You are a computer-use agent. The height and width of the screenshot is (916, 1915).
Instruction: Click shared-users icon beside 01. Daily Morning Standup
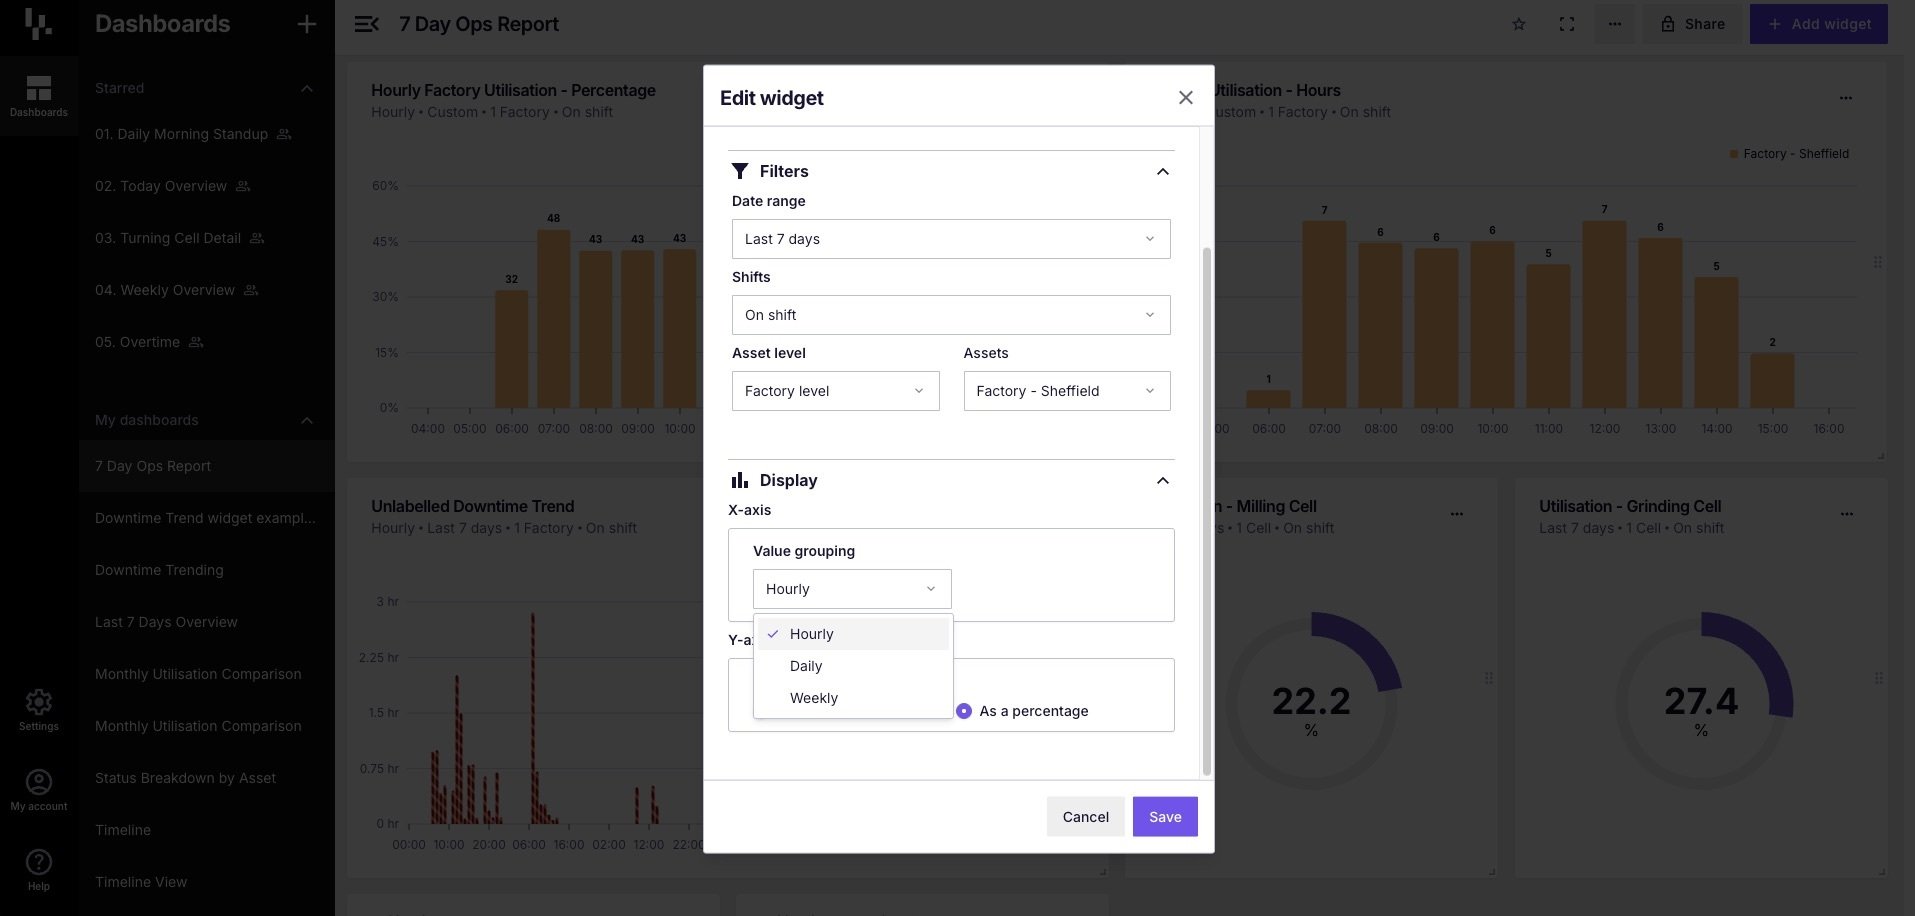coord(284,134)
